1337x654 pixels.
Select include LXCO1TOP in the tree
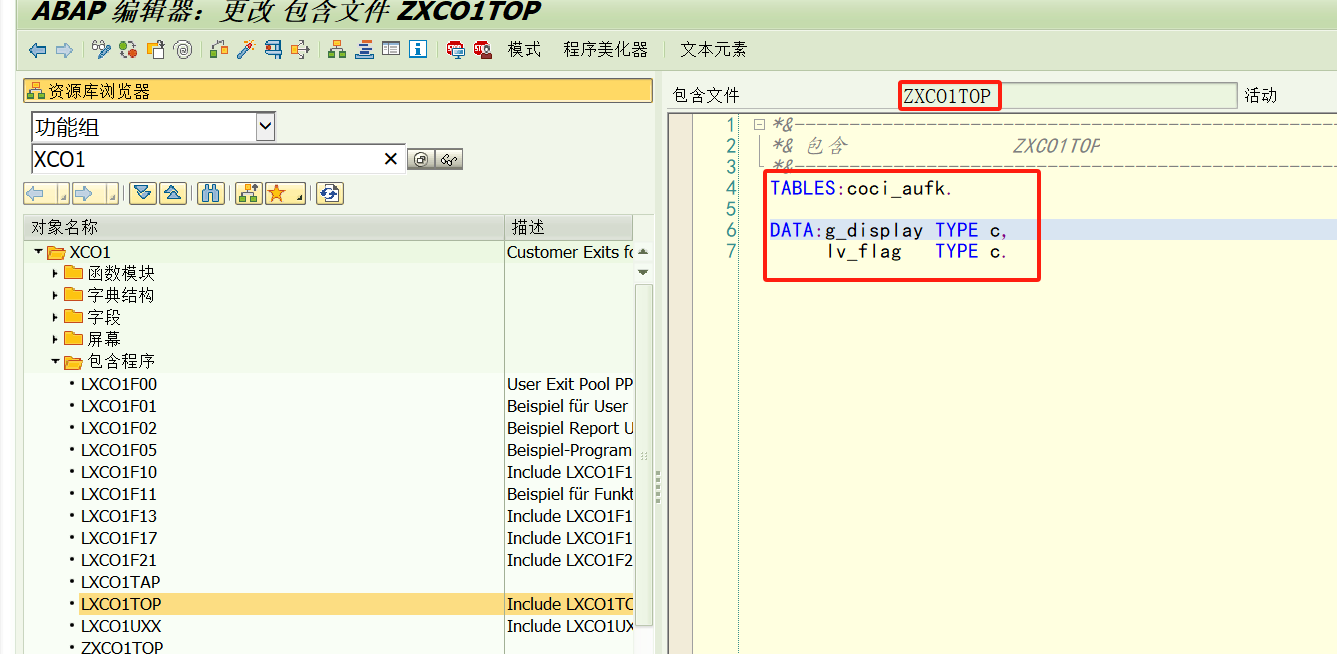121,604
